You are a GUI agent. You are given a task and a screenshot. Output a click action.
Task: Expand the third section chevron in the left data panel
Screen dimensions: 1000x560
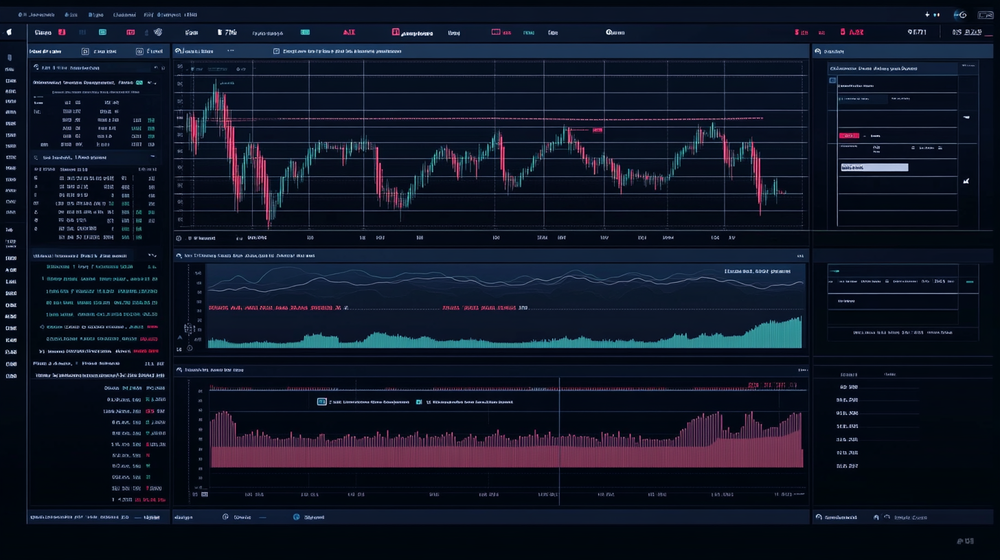(153, 255)
